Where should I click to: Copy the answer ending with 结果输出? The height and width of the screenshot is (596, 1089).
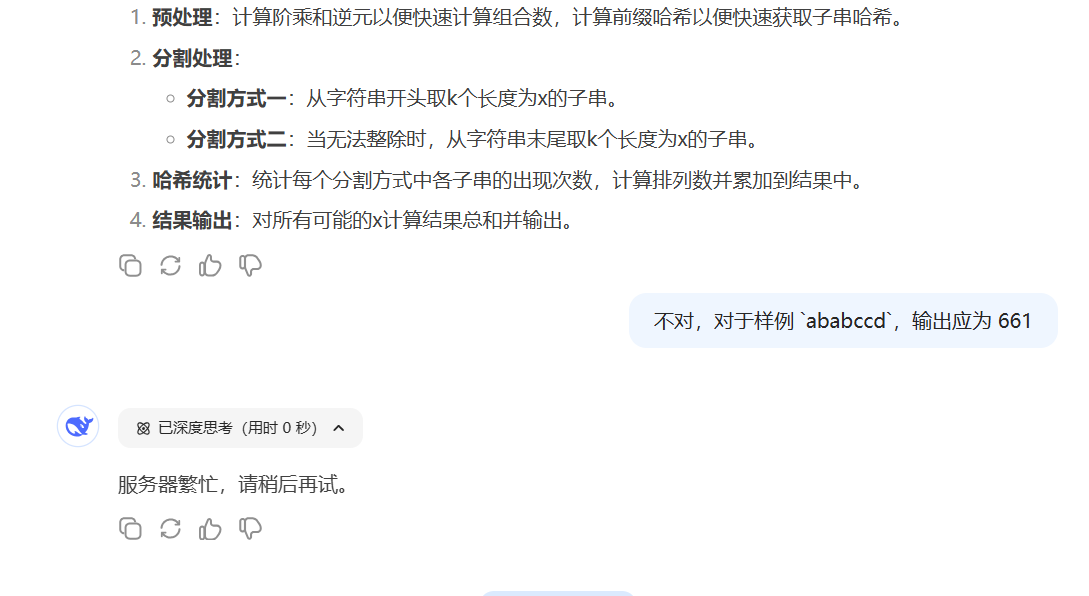tap(130, 265)
